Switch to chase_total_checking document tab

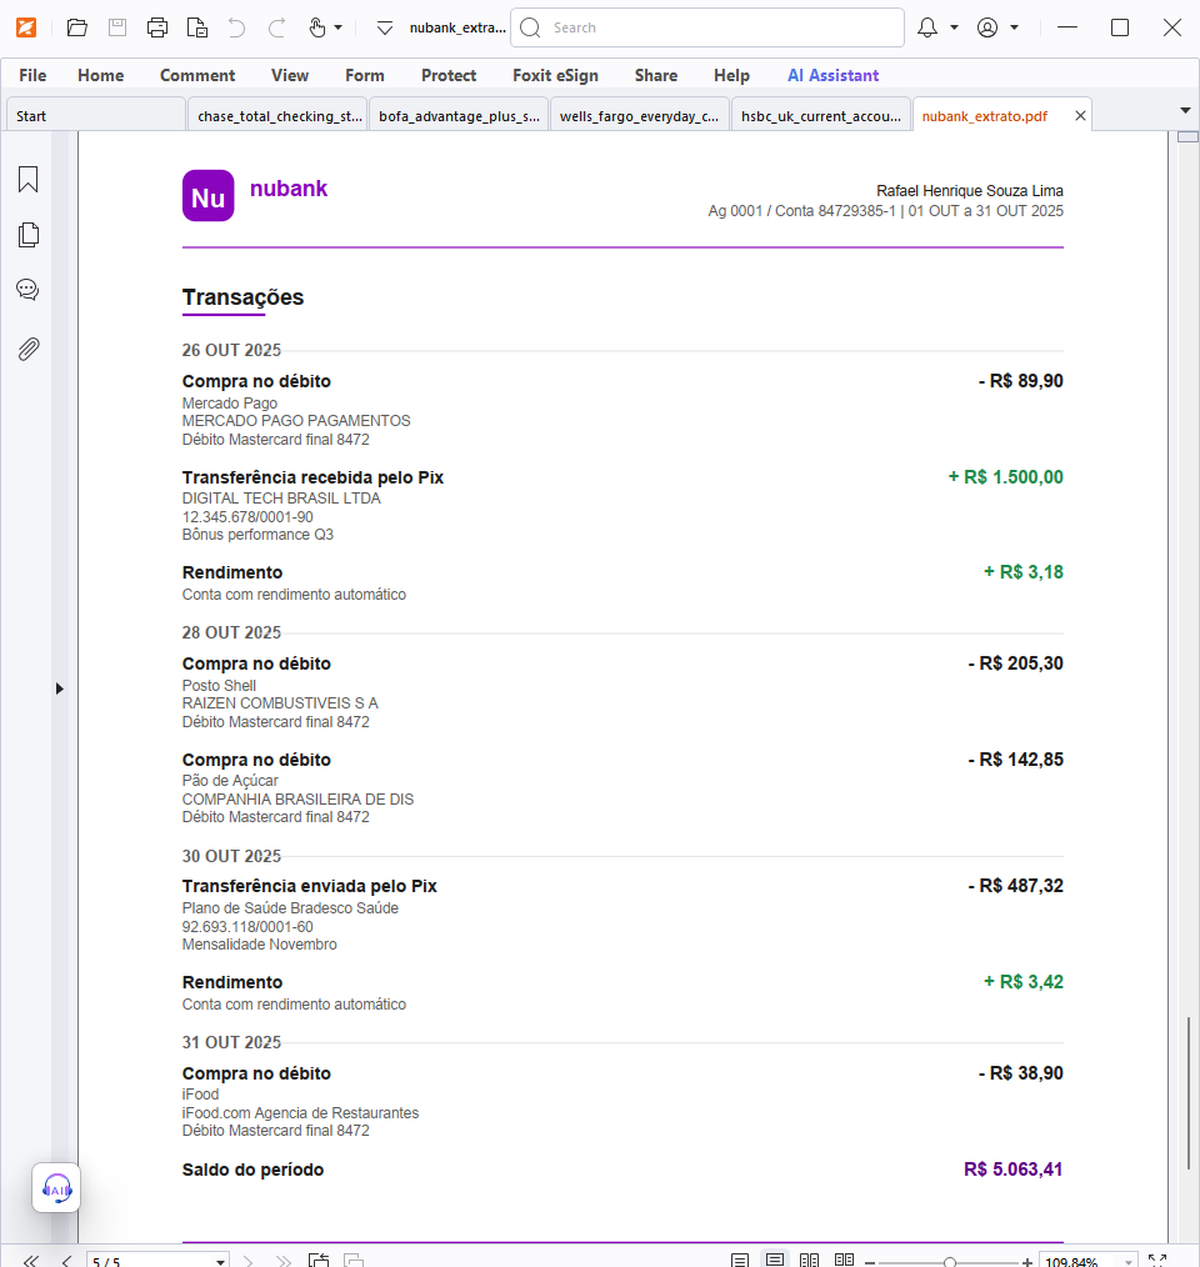(x=278, y=116)
